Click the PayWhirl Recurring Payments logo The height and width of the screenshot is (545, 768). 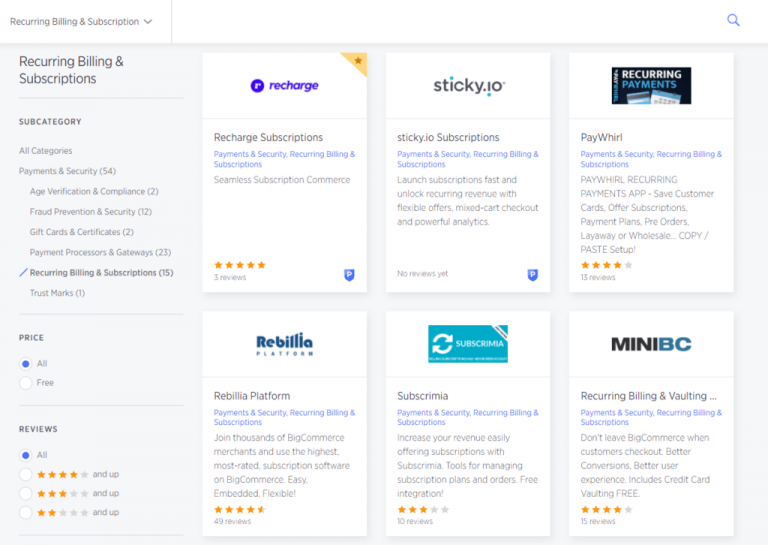(651, 86)
